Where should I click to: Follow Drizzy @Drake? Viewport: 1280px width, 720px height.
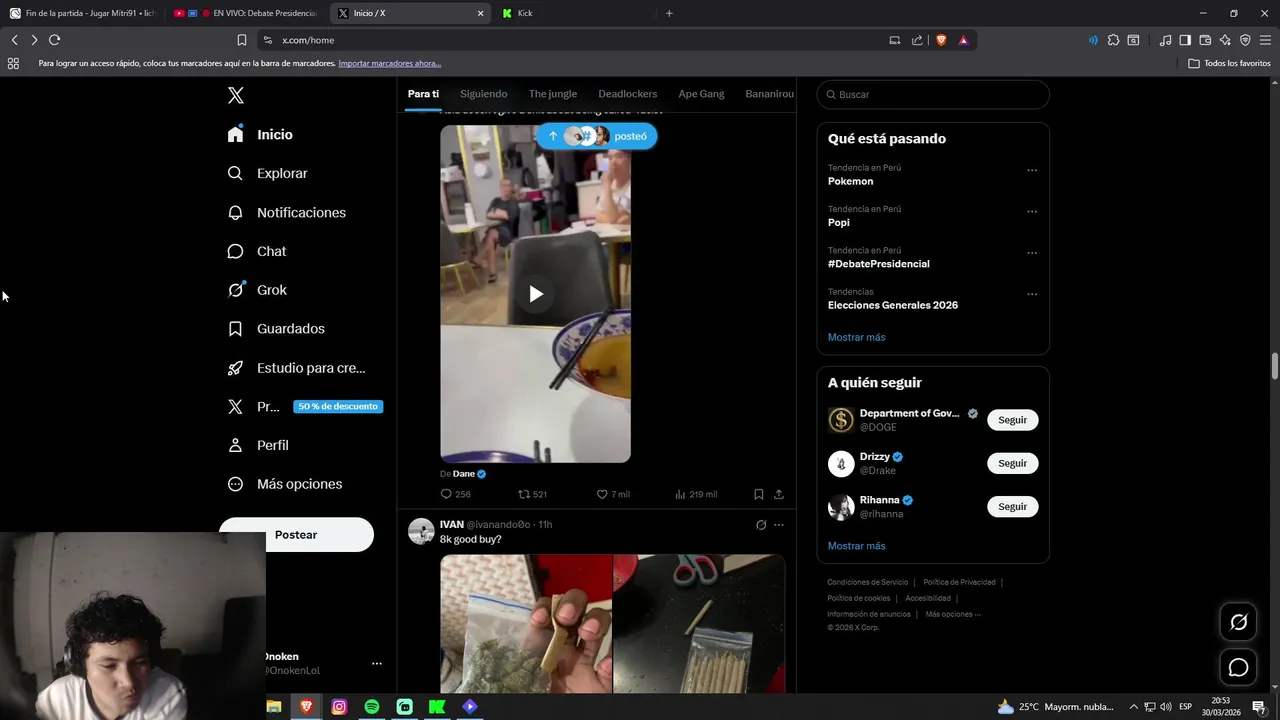click(x=1012, y=463)
